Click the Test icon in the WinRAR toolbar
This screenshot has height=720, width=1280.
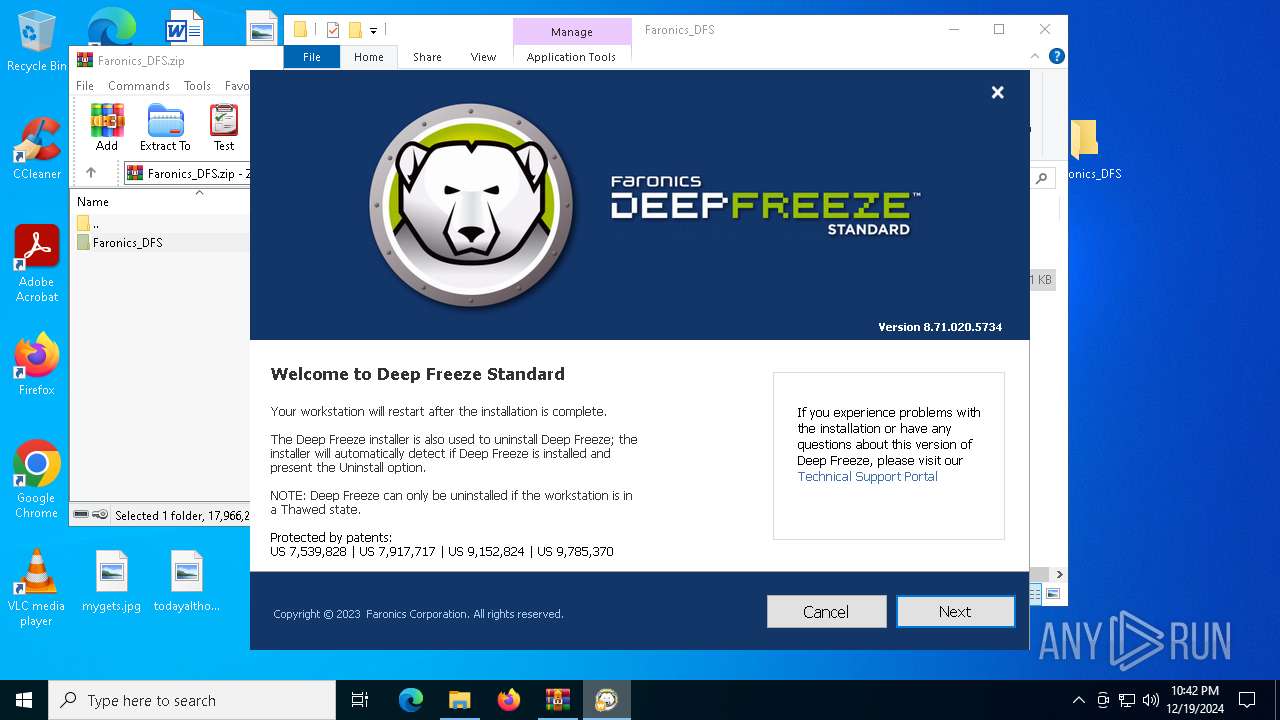(224, 128)
